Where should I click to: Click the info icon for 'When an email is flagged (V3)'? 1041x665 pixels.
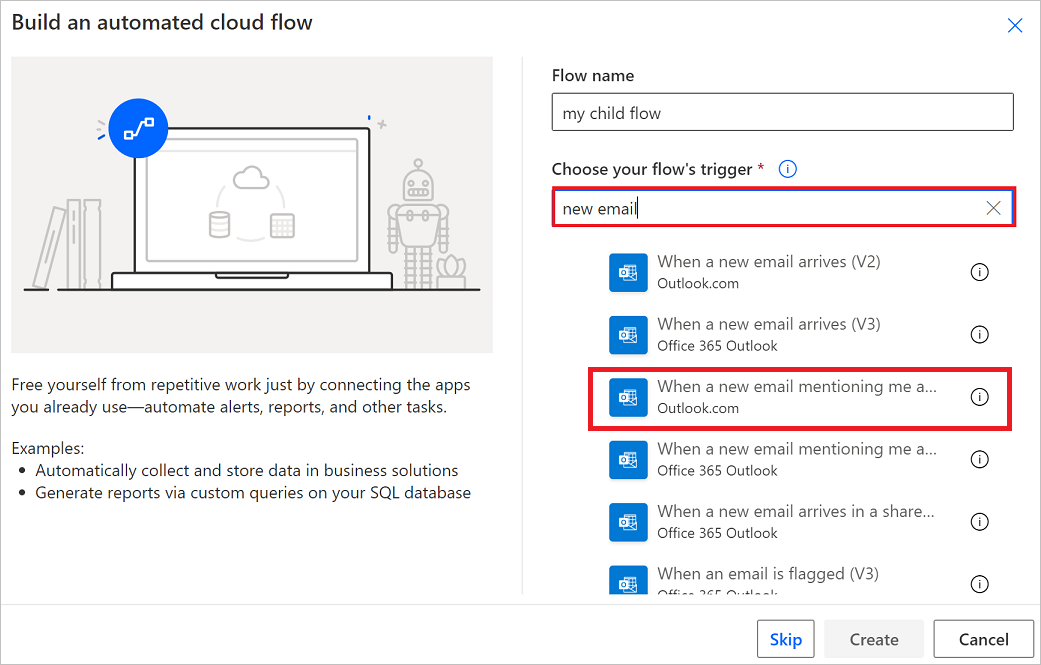click(x=979, y=583)
